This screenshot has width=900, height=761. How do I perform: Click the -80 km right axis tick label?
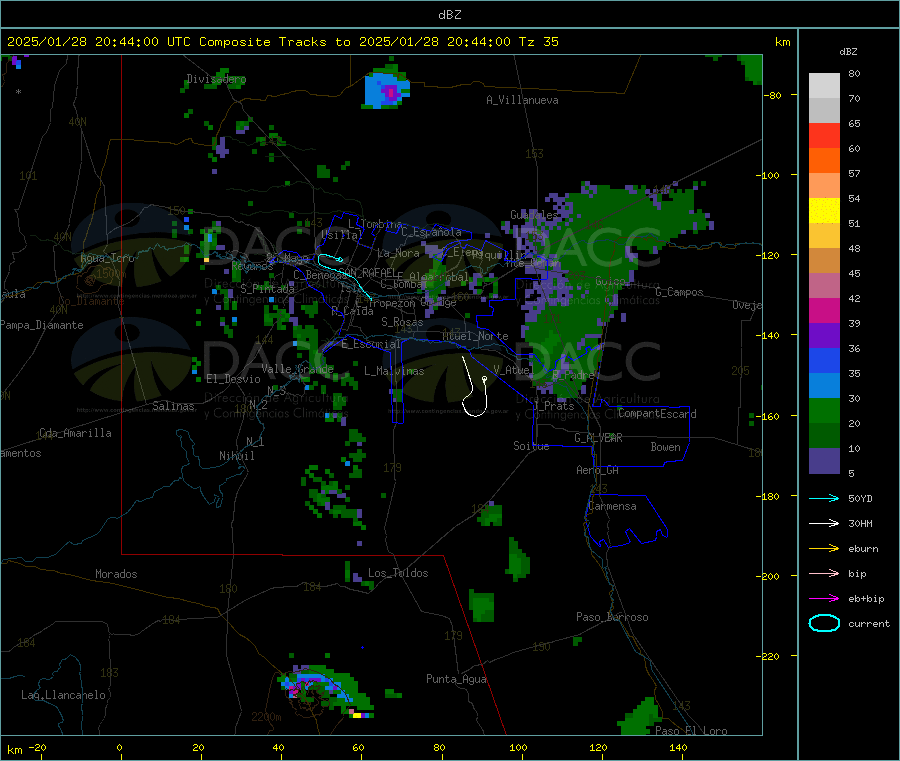771,95
